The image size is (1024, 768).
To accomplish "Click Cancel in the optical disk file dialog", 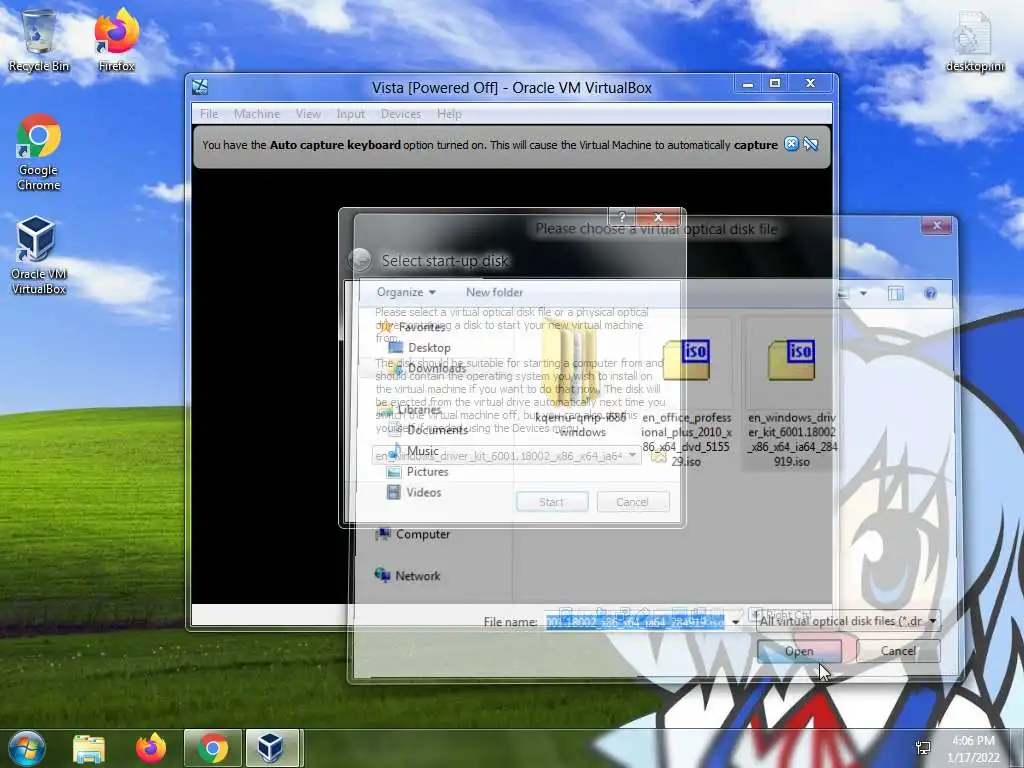I will [898, 650].
